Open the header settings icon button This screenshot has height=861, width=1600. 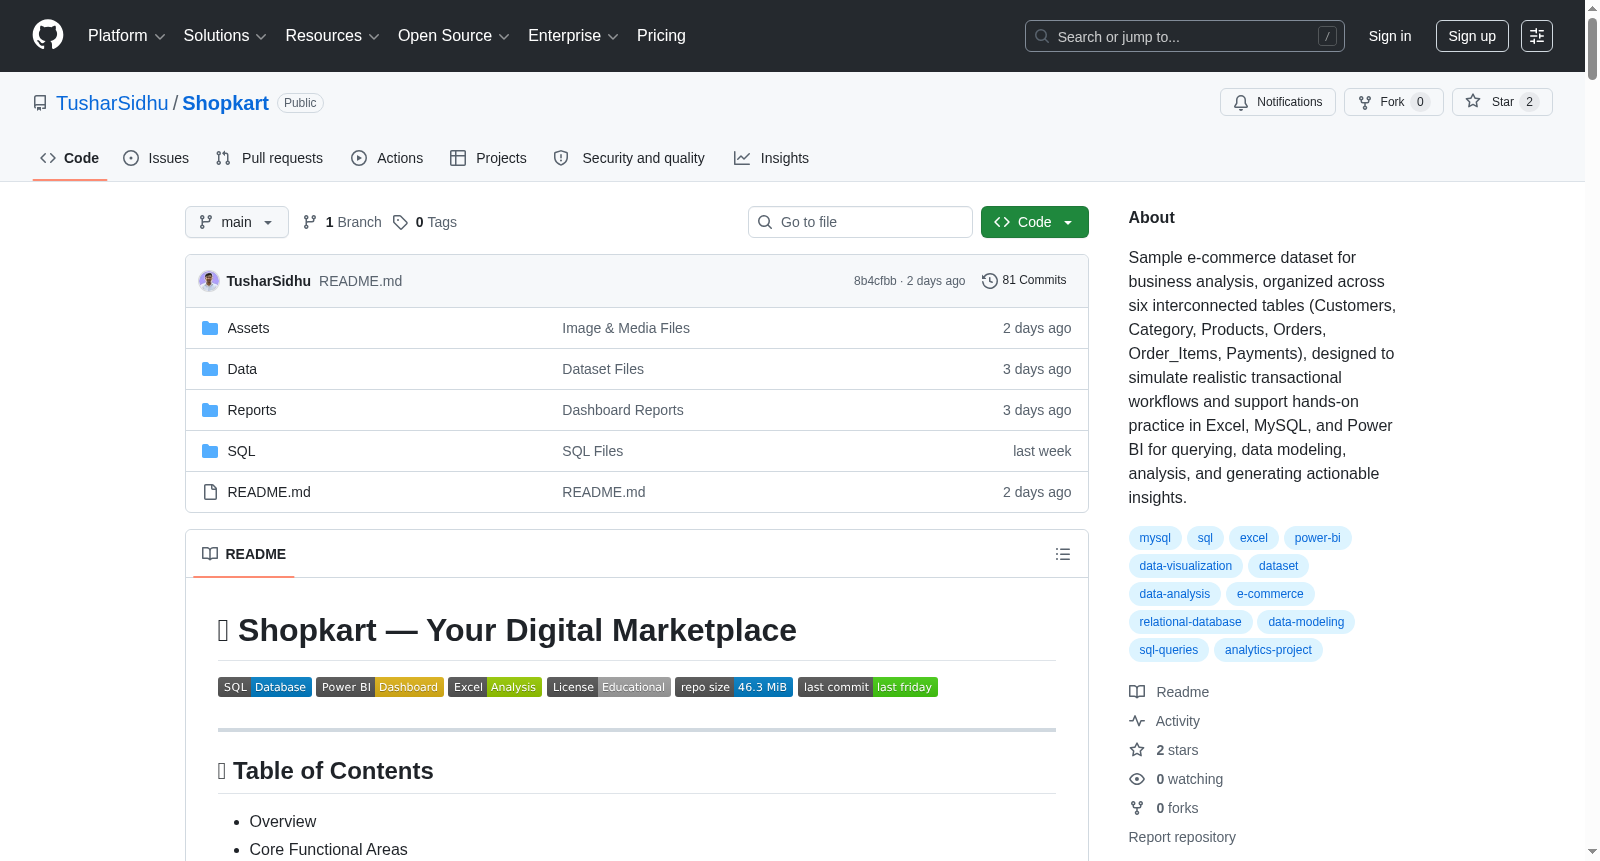point(1537,36)
